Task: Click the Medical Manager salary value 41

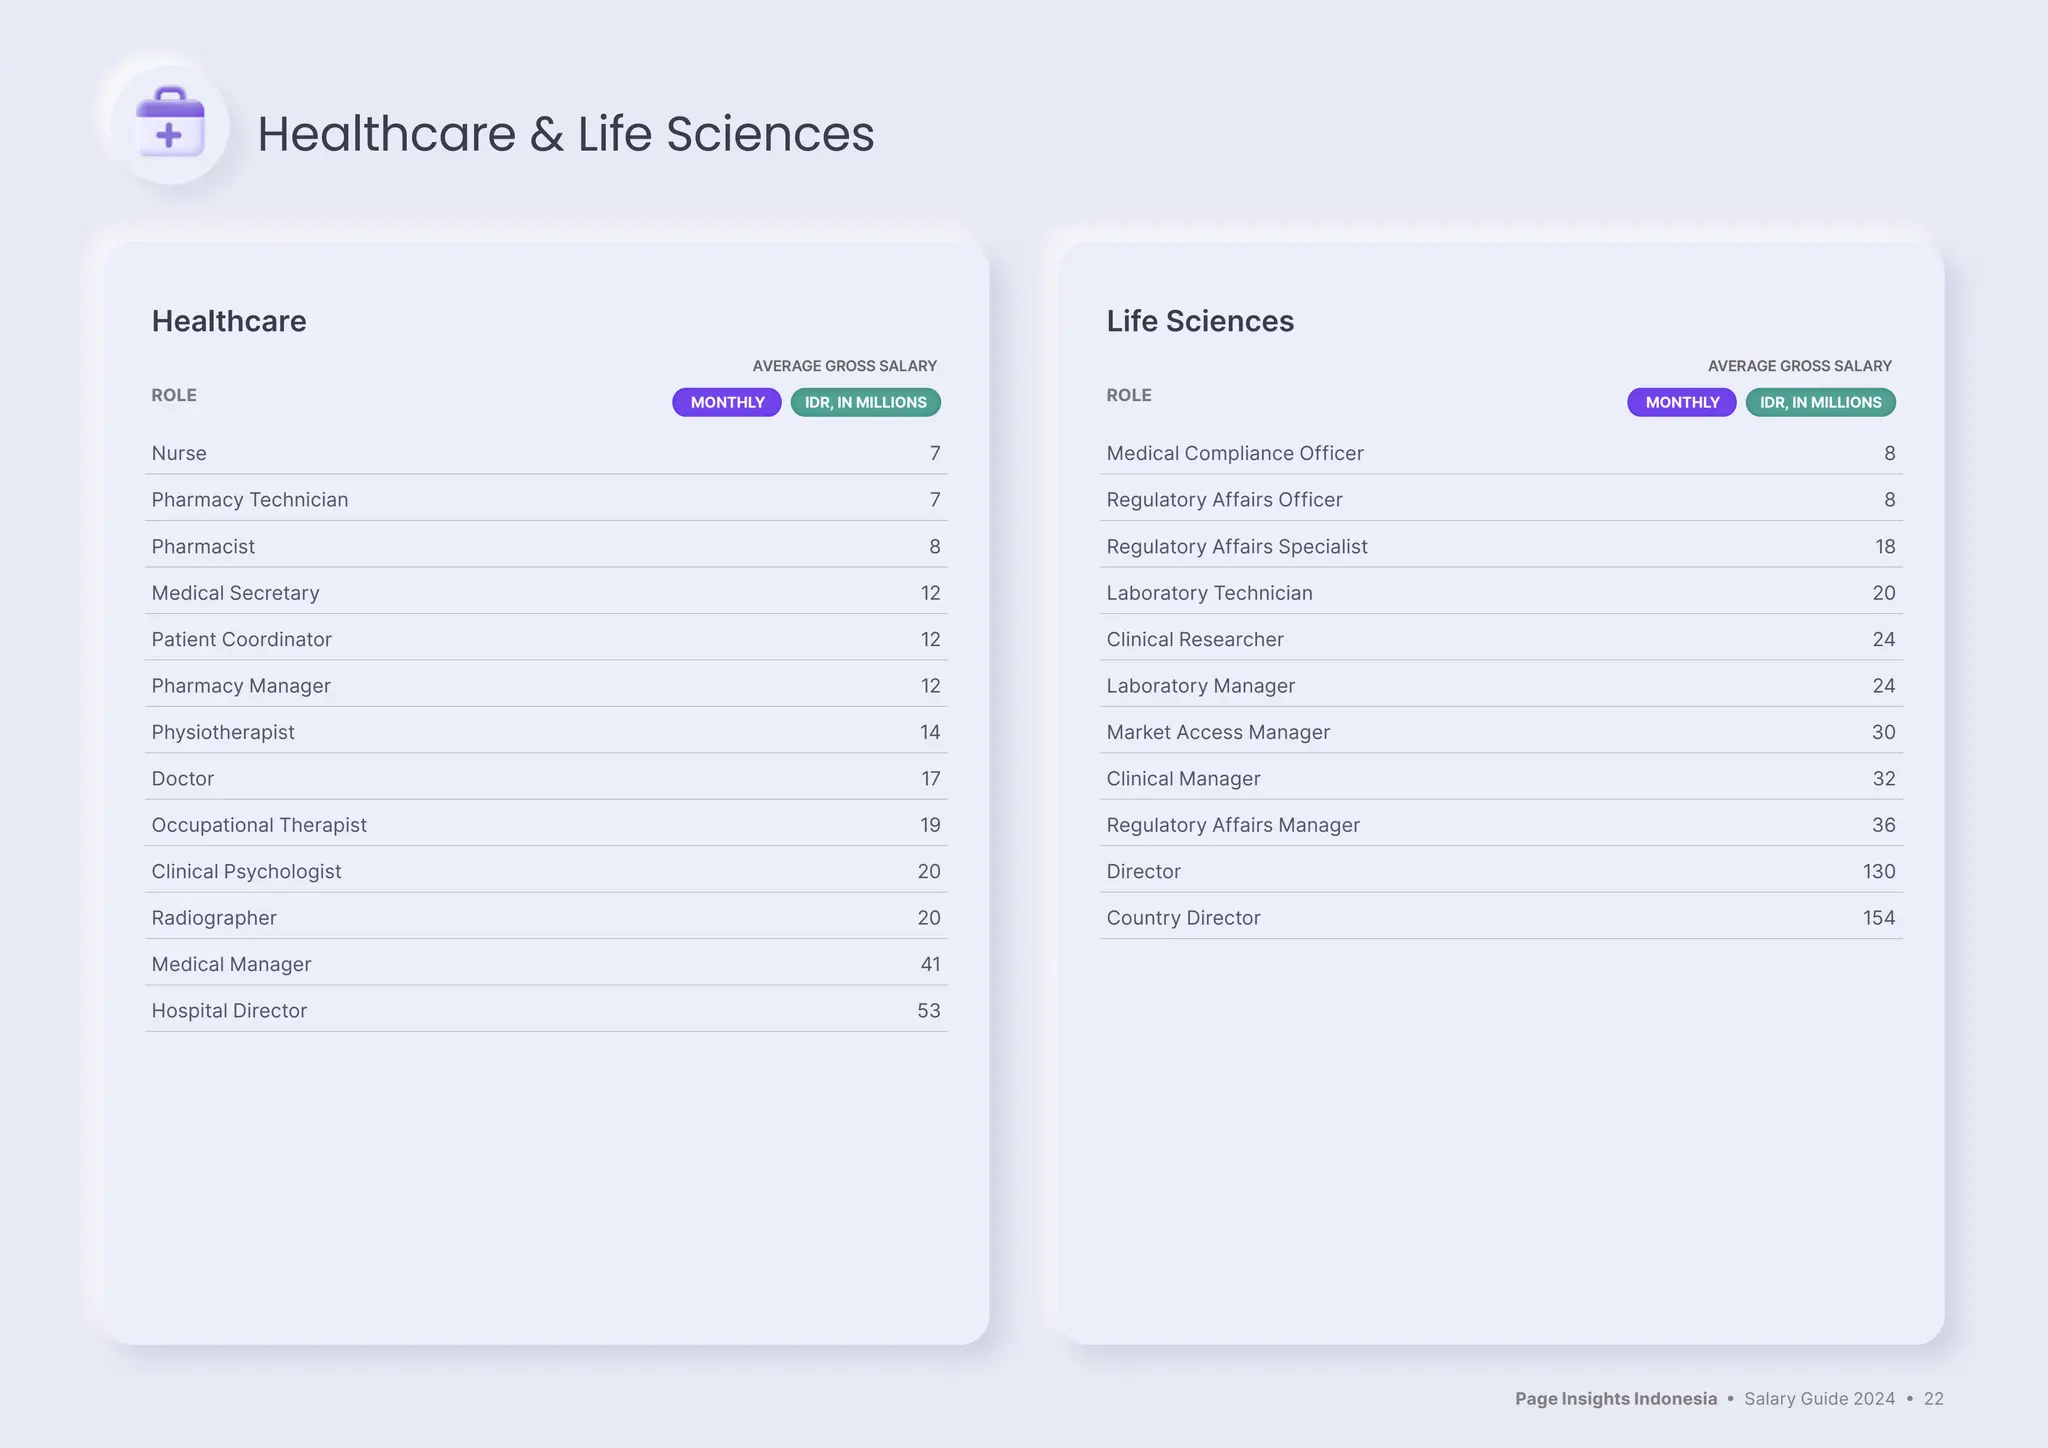Action: click(930, 964)
